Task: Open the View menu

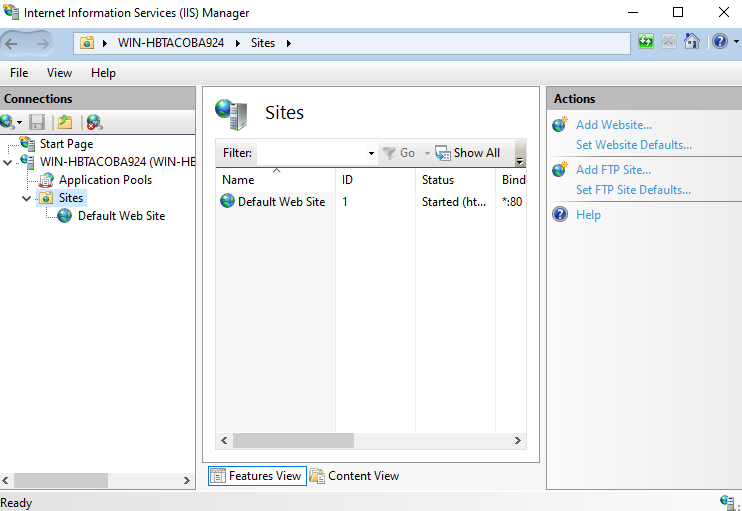Action: [59, 73]
